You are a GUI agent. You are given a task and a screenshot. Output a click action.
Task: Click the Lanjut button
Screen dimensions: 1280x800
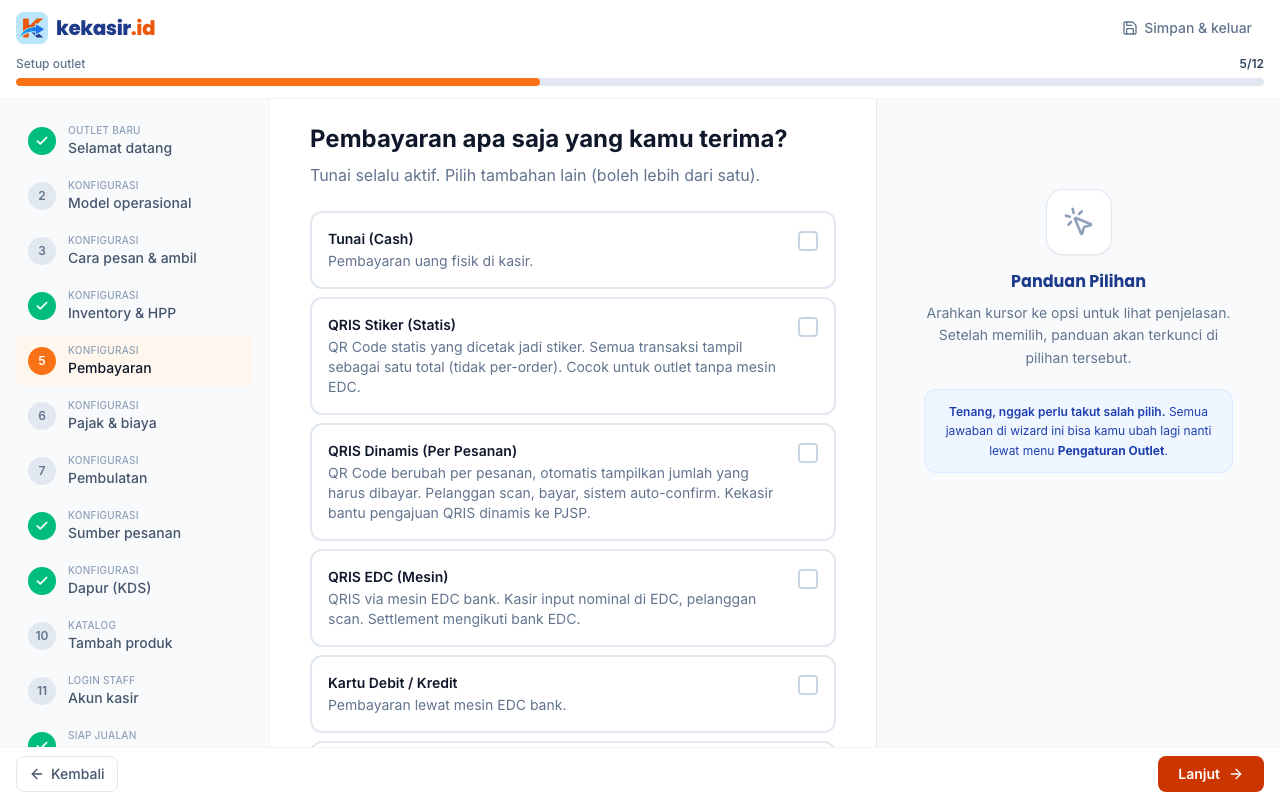click(1211, 774)
